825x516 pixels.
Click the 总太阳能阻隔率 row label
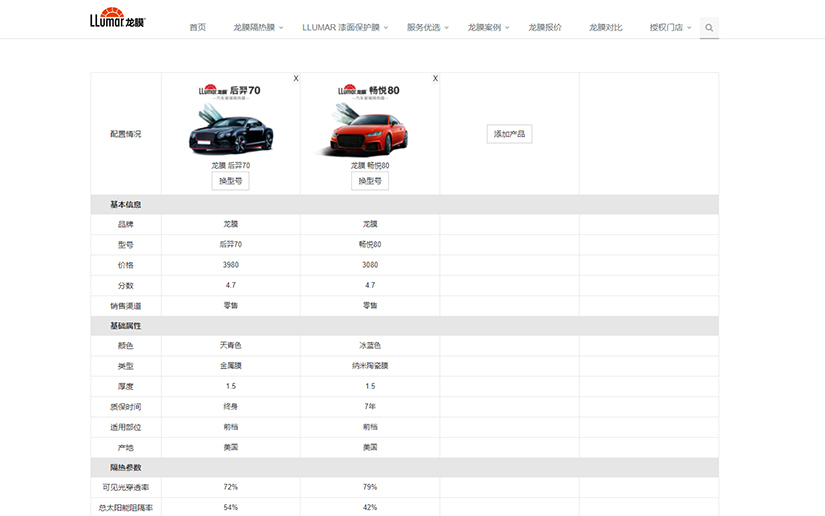pyautogui.click(x=125, y=508)
